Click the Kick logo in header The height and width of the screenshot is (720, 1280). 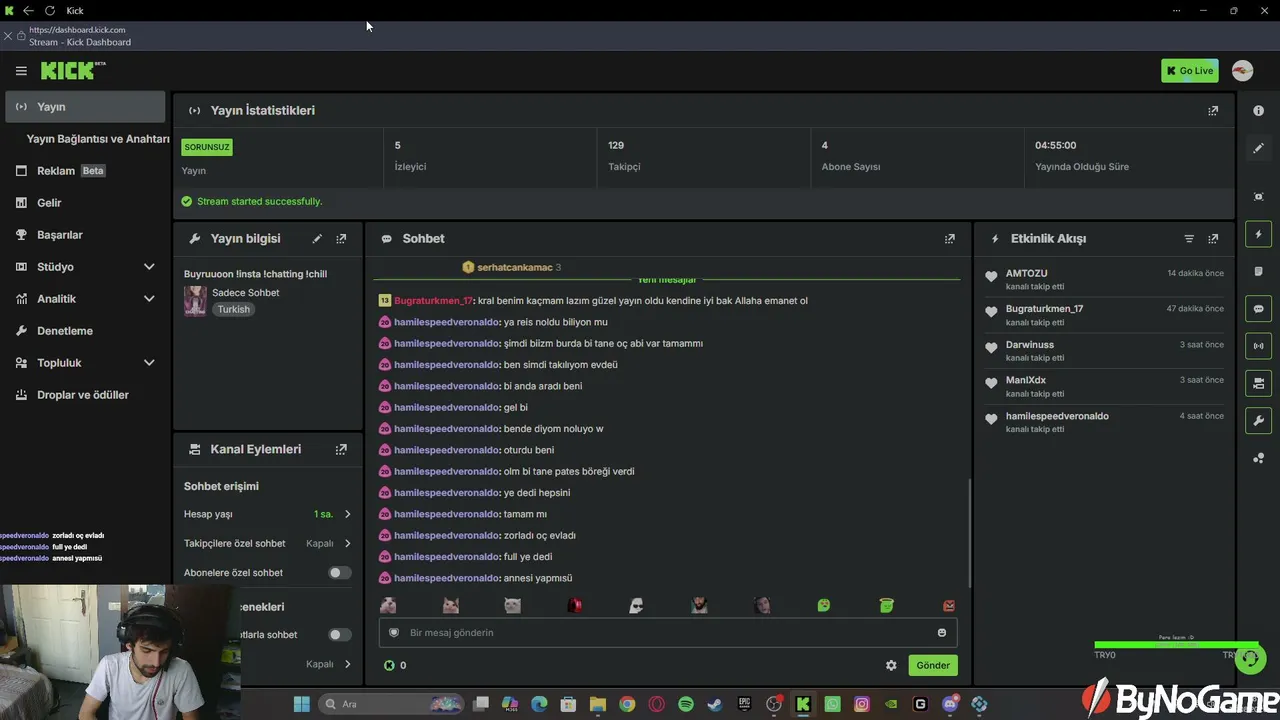[x=73, y=70]
